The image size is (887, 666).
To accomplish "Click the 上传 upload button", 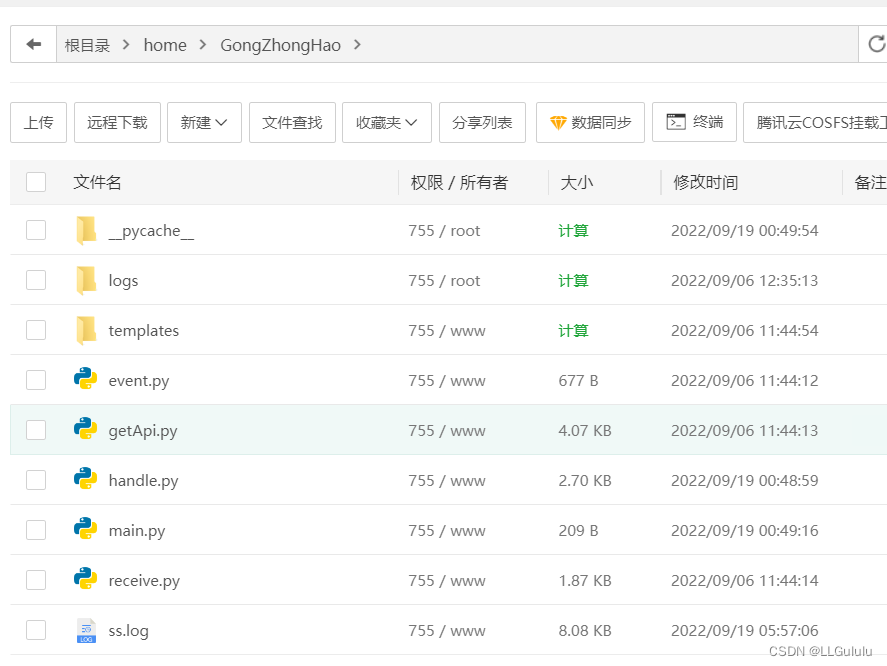I will tap(38, 122).
